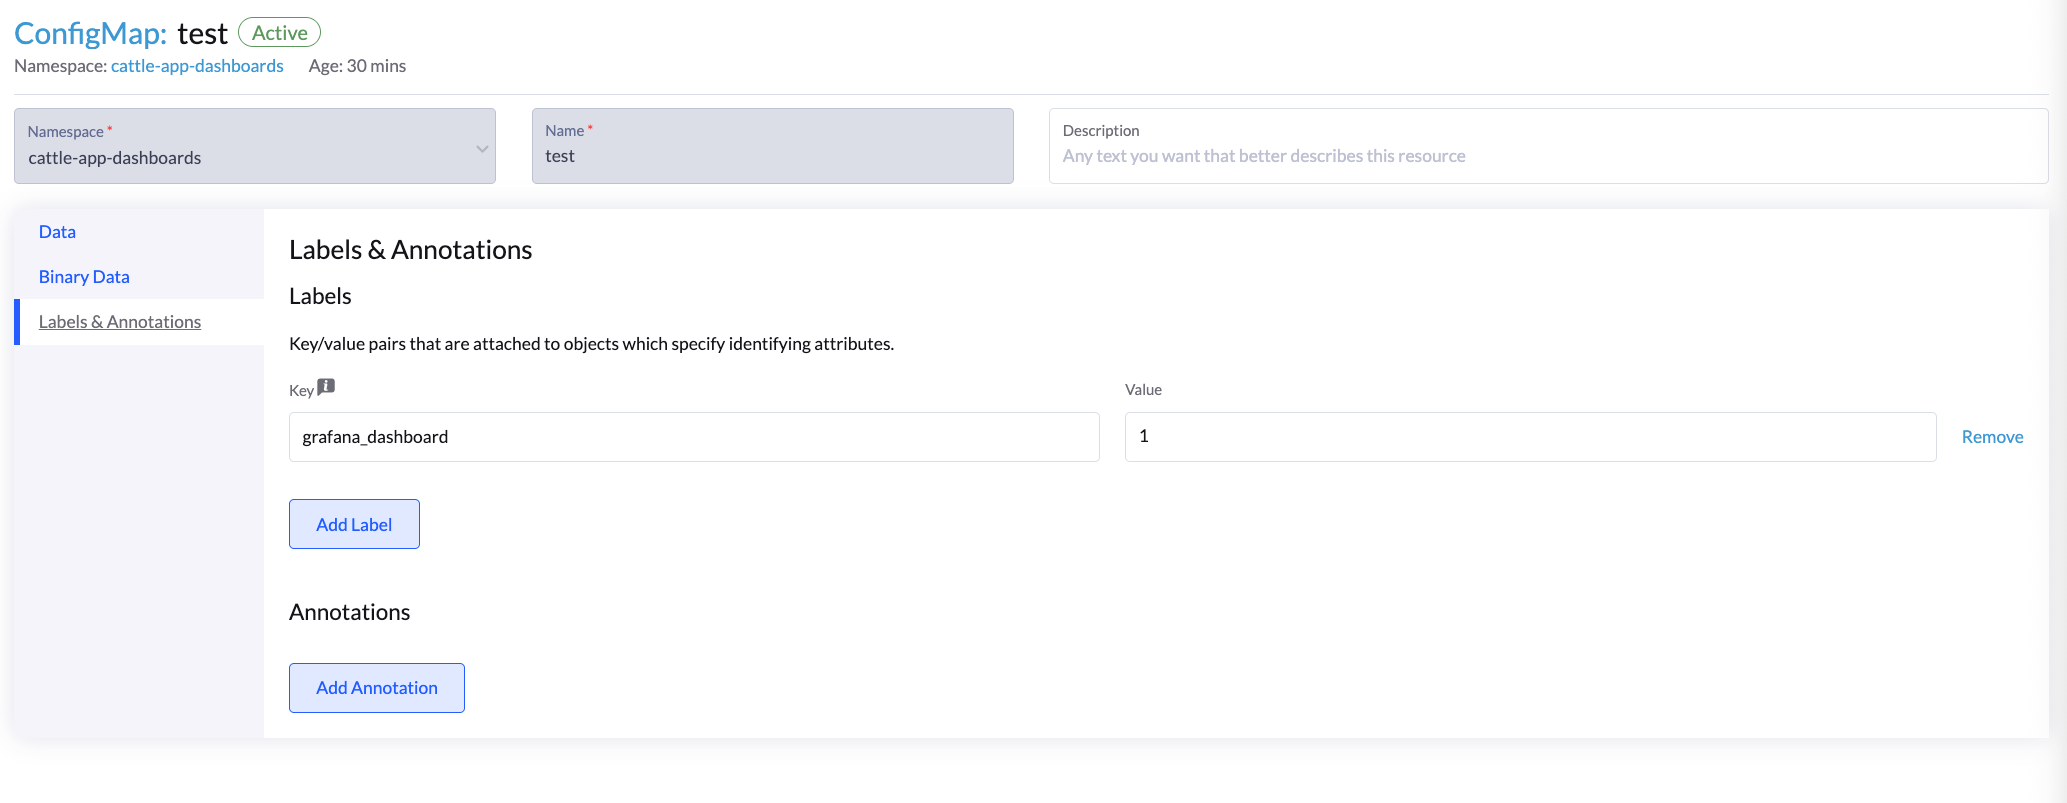Remove the grafana_dashboard label

click(1991, 437)
